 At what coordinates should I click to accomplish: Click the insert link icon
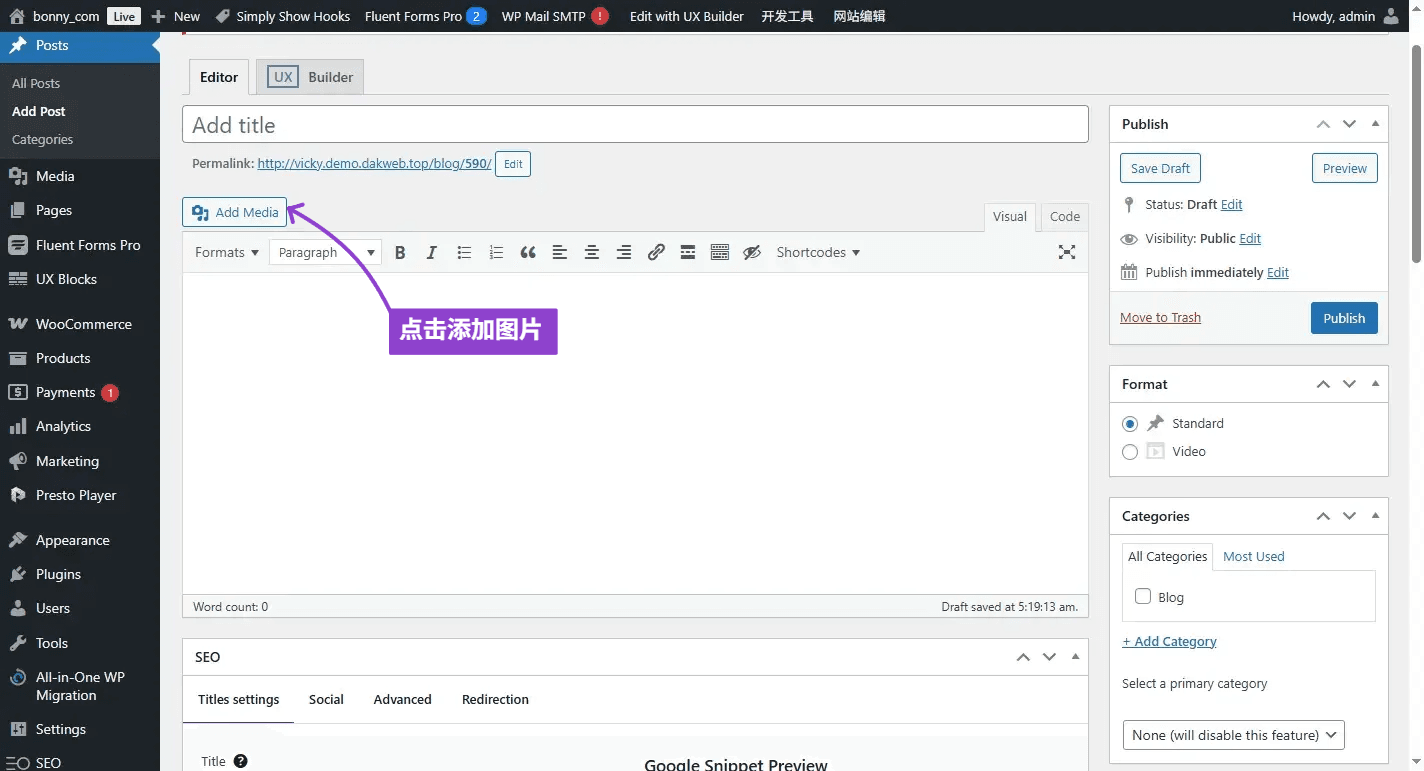click(656, 253)
